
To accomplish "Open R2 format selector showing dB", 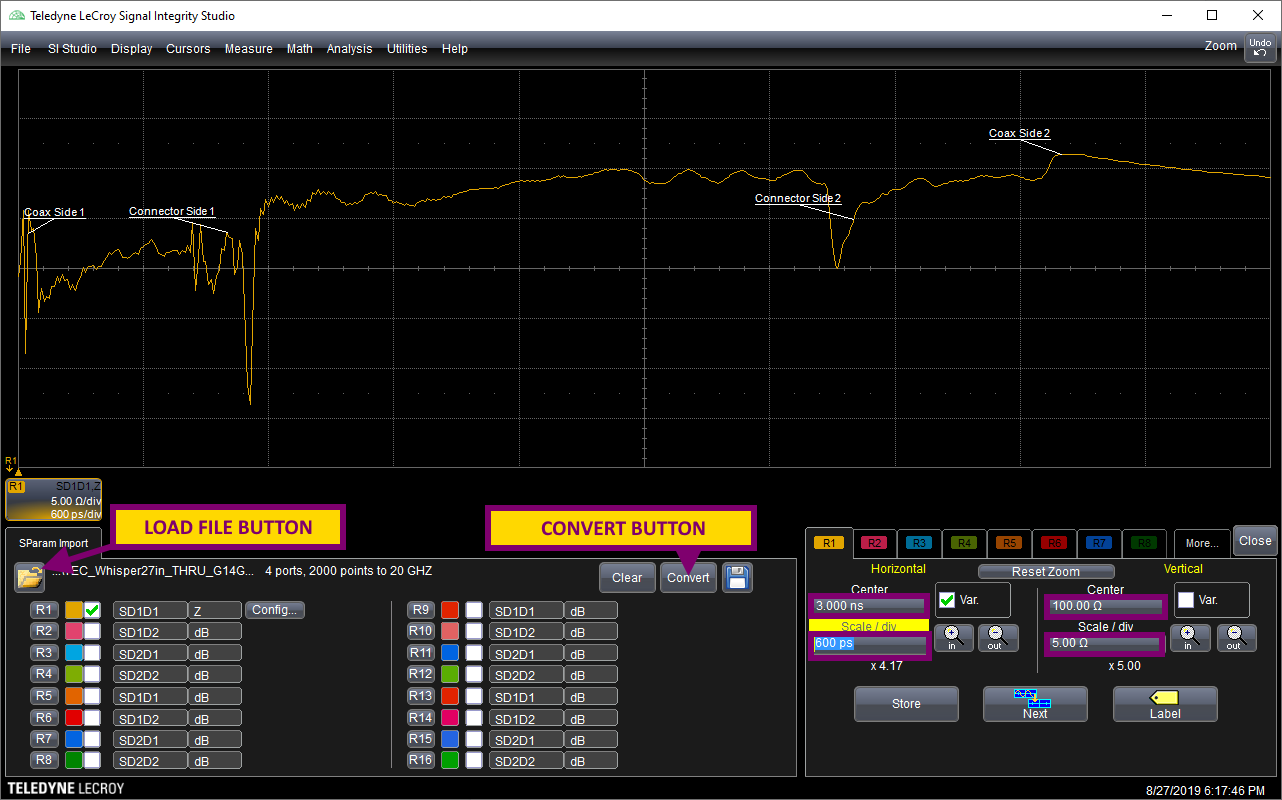I will (x=216, y=631).
